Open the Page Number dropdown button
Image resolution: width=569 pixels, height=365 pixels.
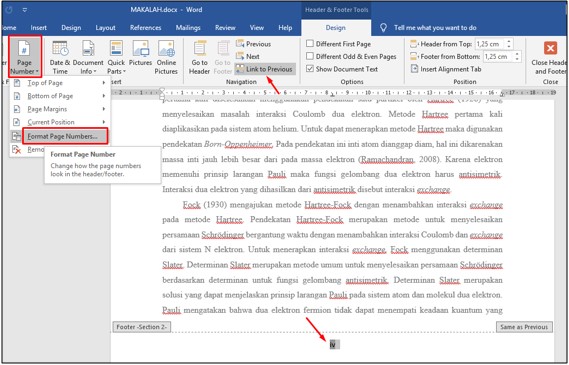point(25,57)
